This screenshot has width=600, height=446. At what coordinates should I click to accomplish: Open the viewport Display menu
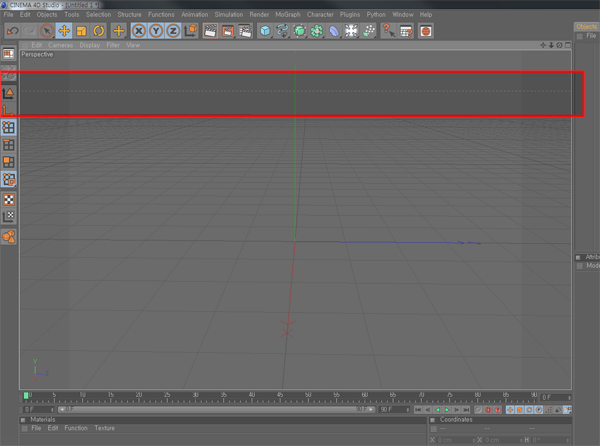[x=90, y=45]
